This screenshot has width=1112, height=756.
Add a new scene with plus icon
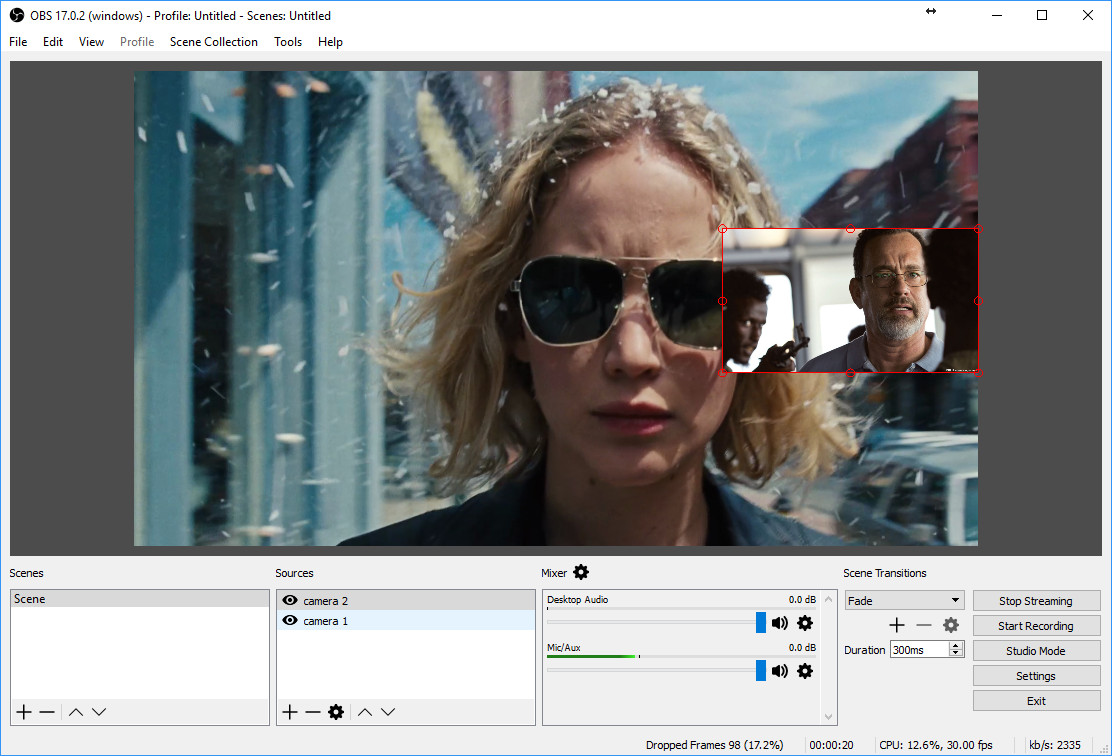(24, 712)
